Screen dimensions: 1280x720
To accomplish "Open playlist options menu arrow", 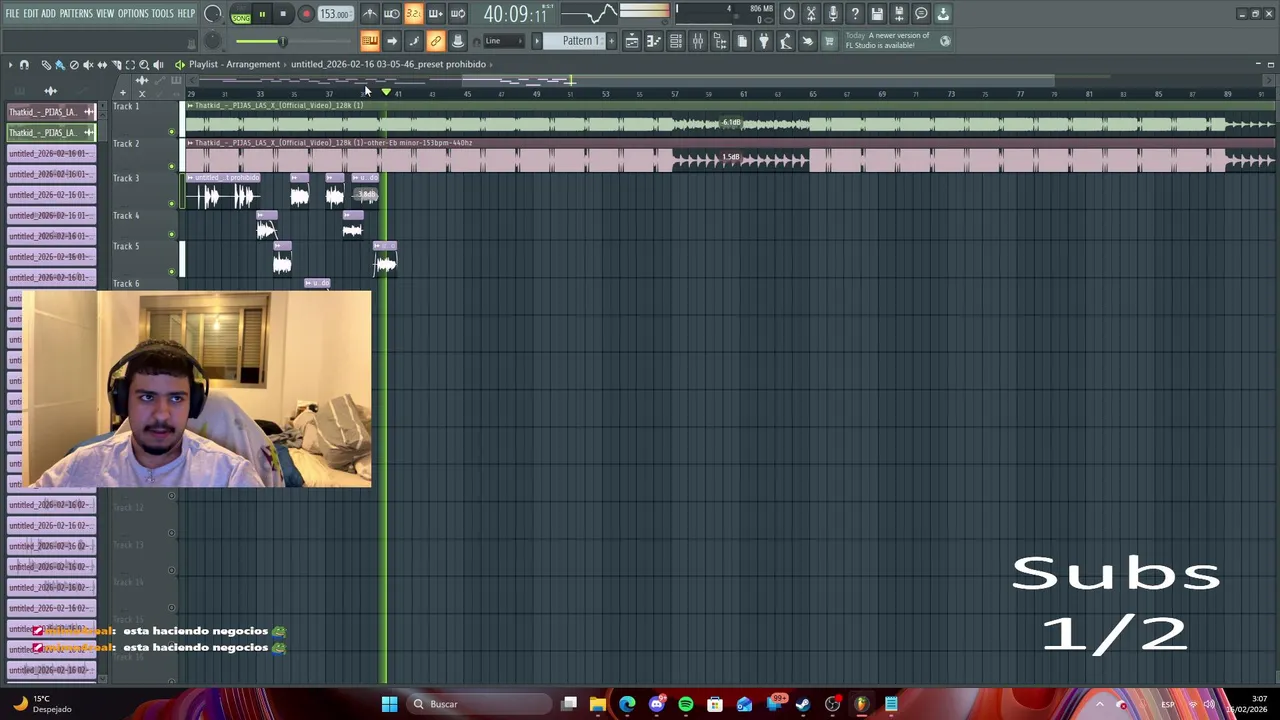I will pos(10,65).
